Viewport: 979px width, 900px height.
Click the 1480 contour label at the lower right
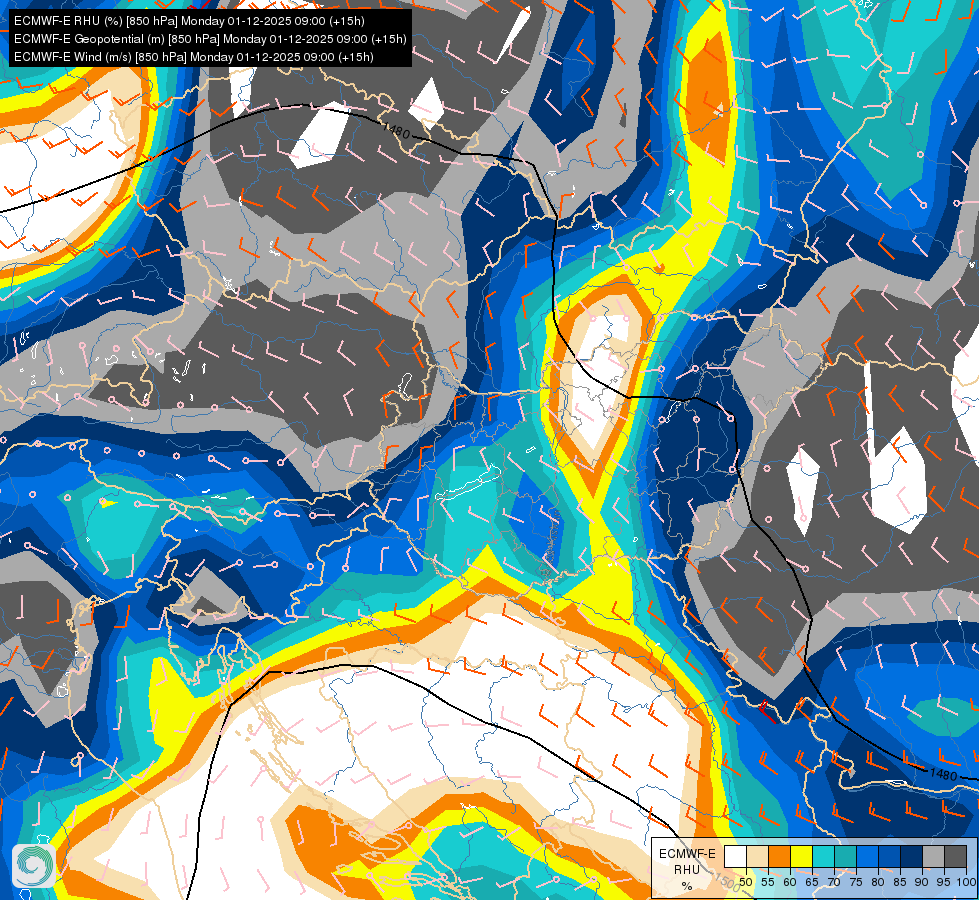pyautogui.click(x=943, y=774)
